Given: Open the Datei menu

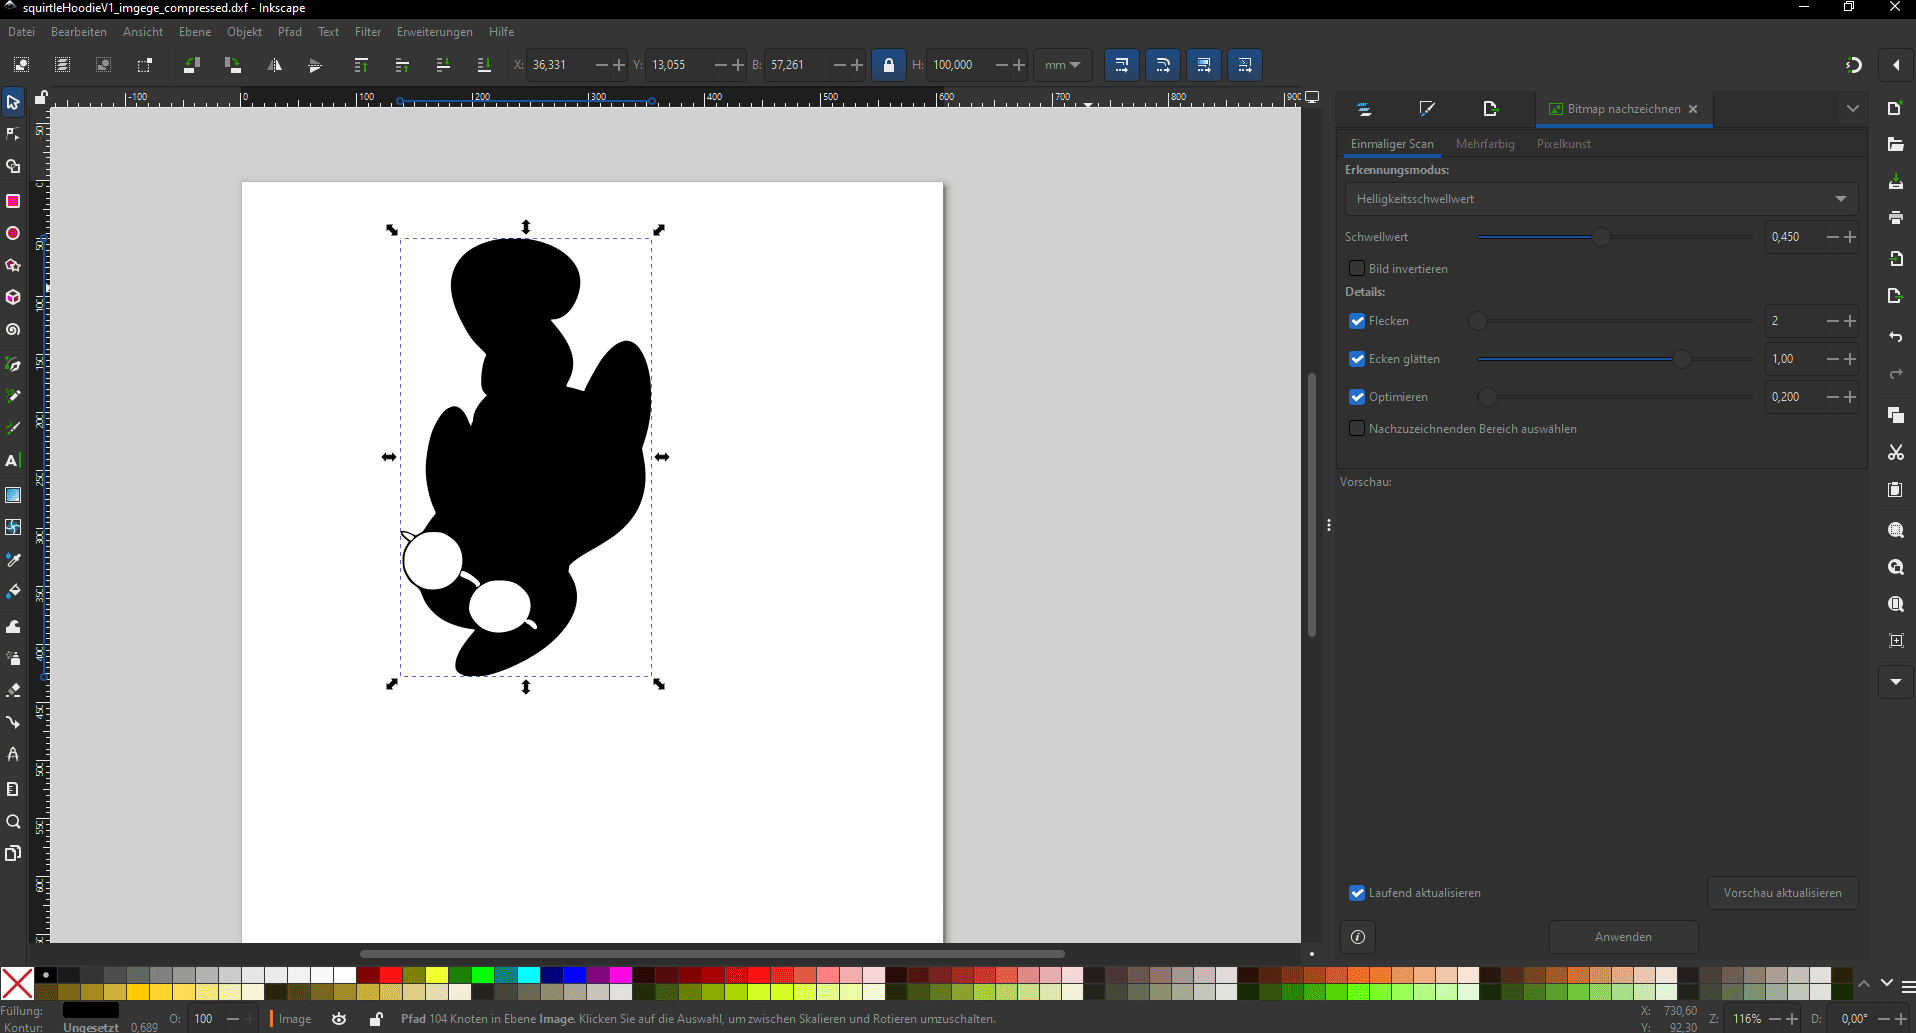Looking at the screenshot, I should tap(21, 32).
